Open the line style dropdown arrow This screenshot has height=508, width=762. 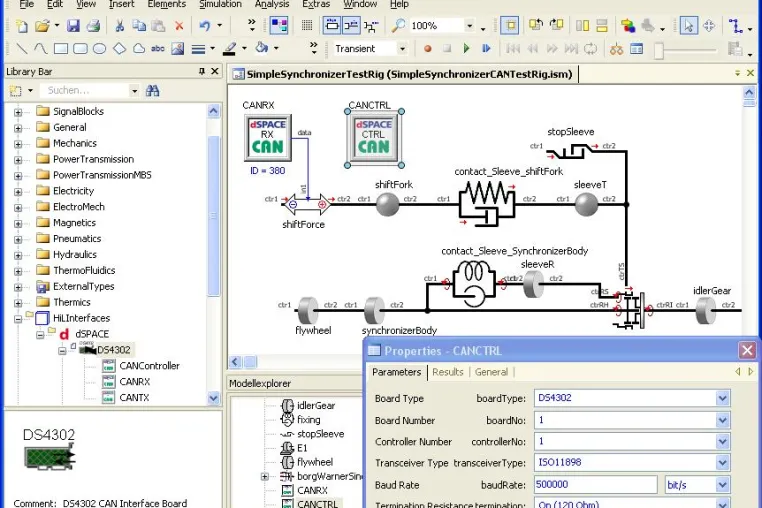212,49
